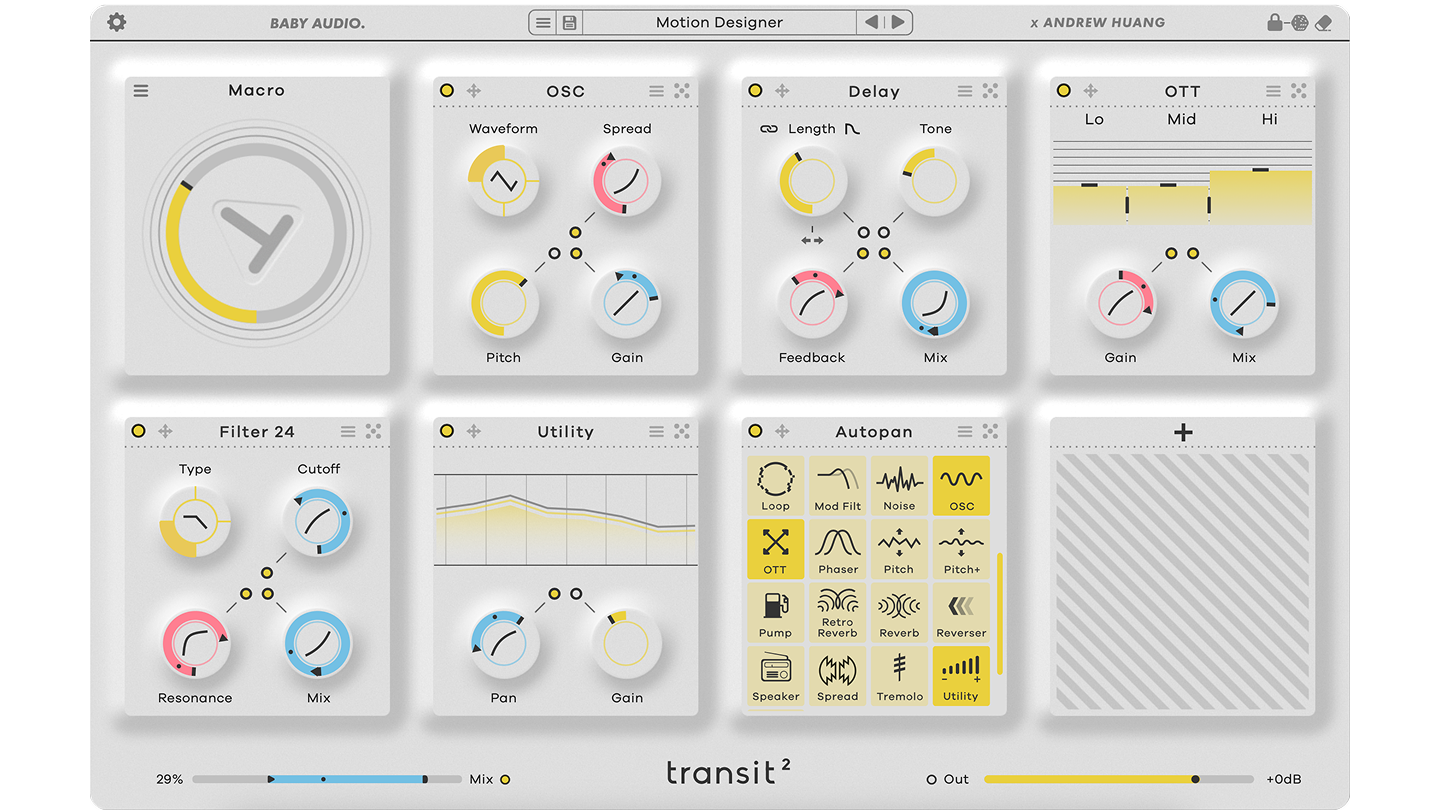Toggle the lock icon in header
The image size is (1440, 810).
[x=1275, y=22]
